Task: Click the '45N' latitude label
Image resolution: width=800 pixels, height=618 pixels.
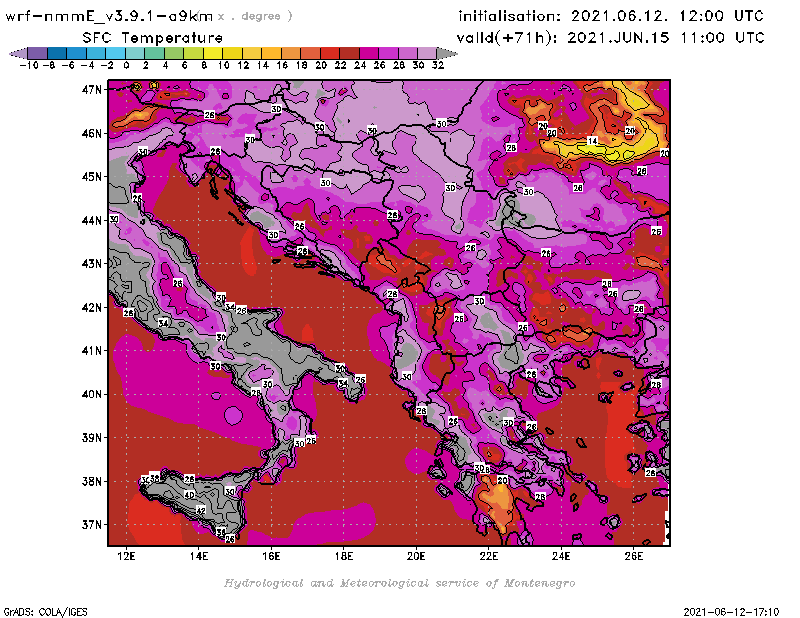Action: (92, 177)
